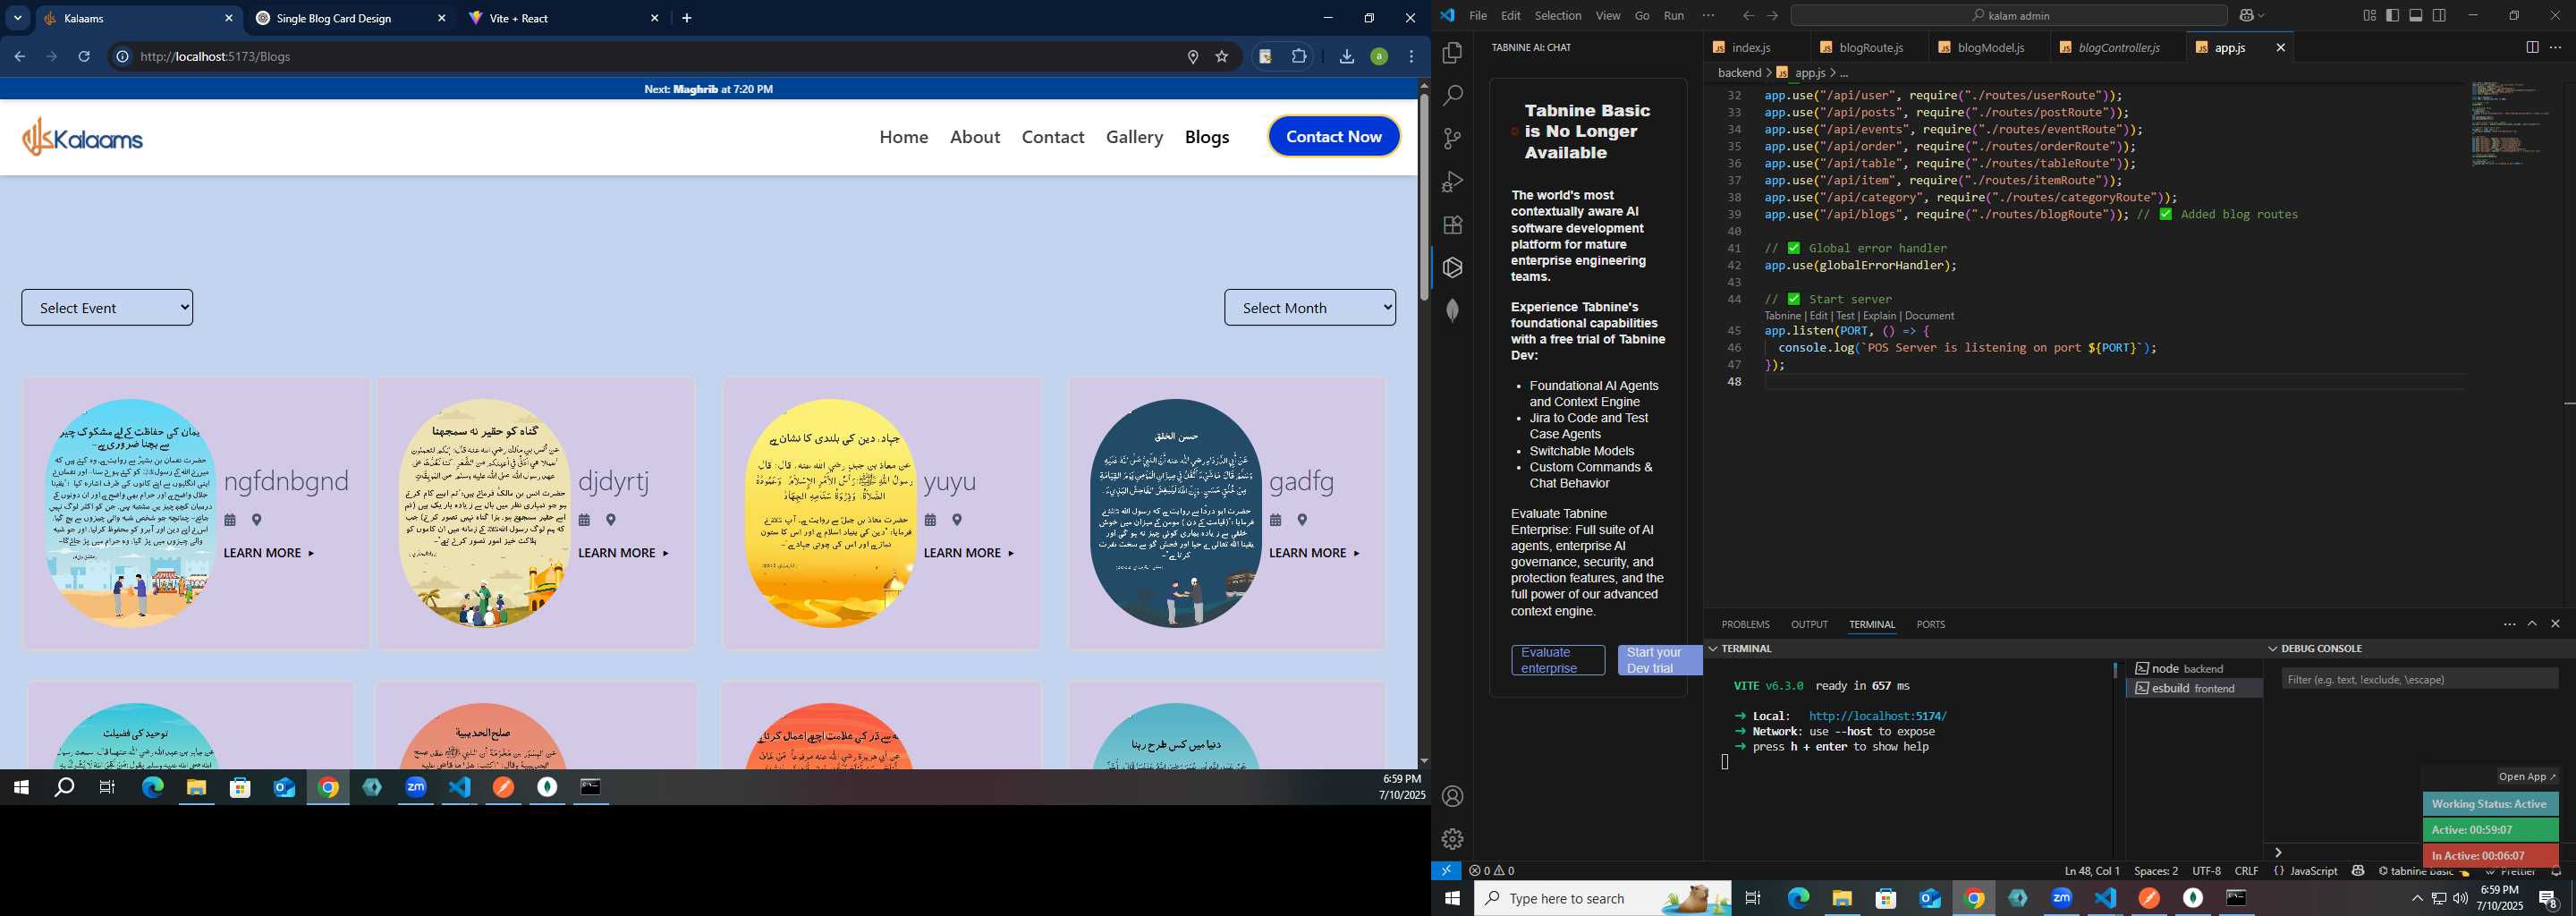This screenshot has width=2576, height=916.
Task: Click the Windows Start button on the right taskbar
Action: (x=1452, y=898)
